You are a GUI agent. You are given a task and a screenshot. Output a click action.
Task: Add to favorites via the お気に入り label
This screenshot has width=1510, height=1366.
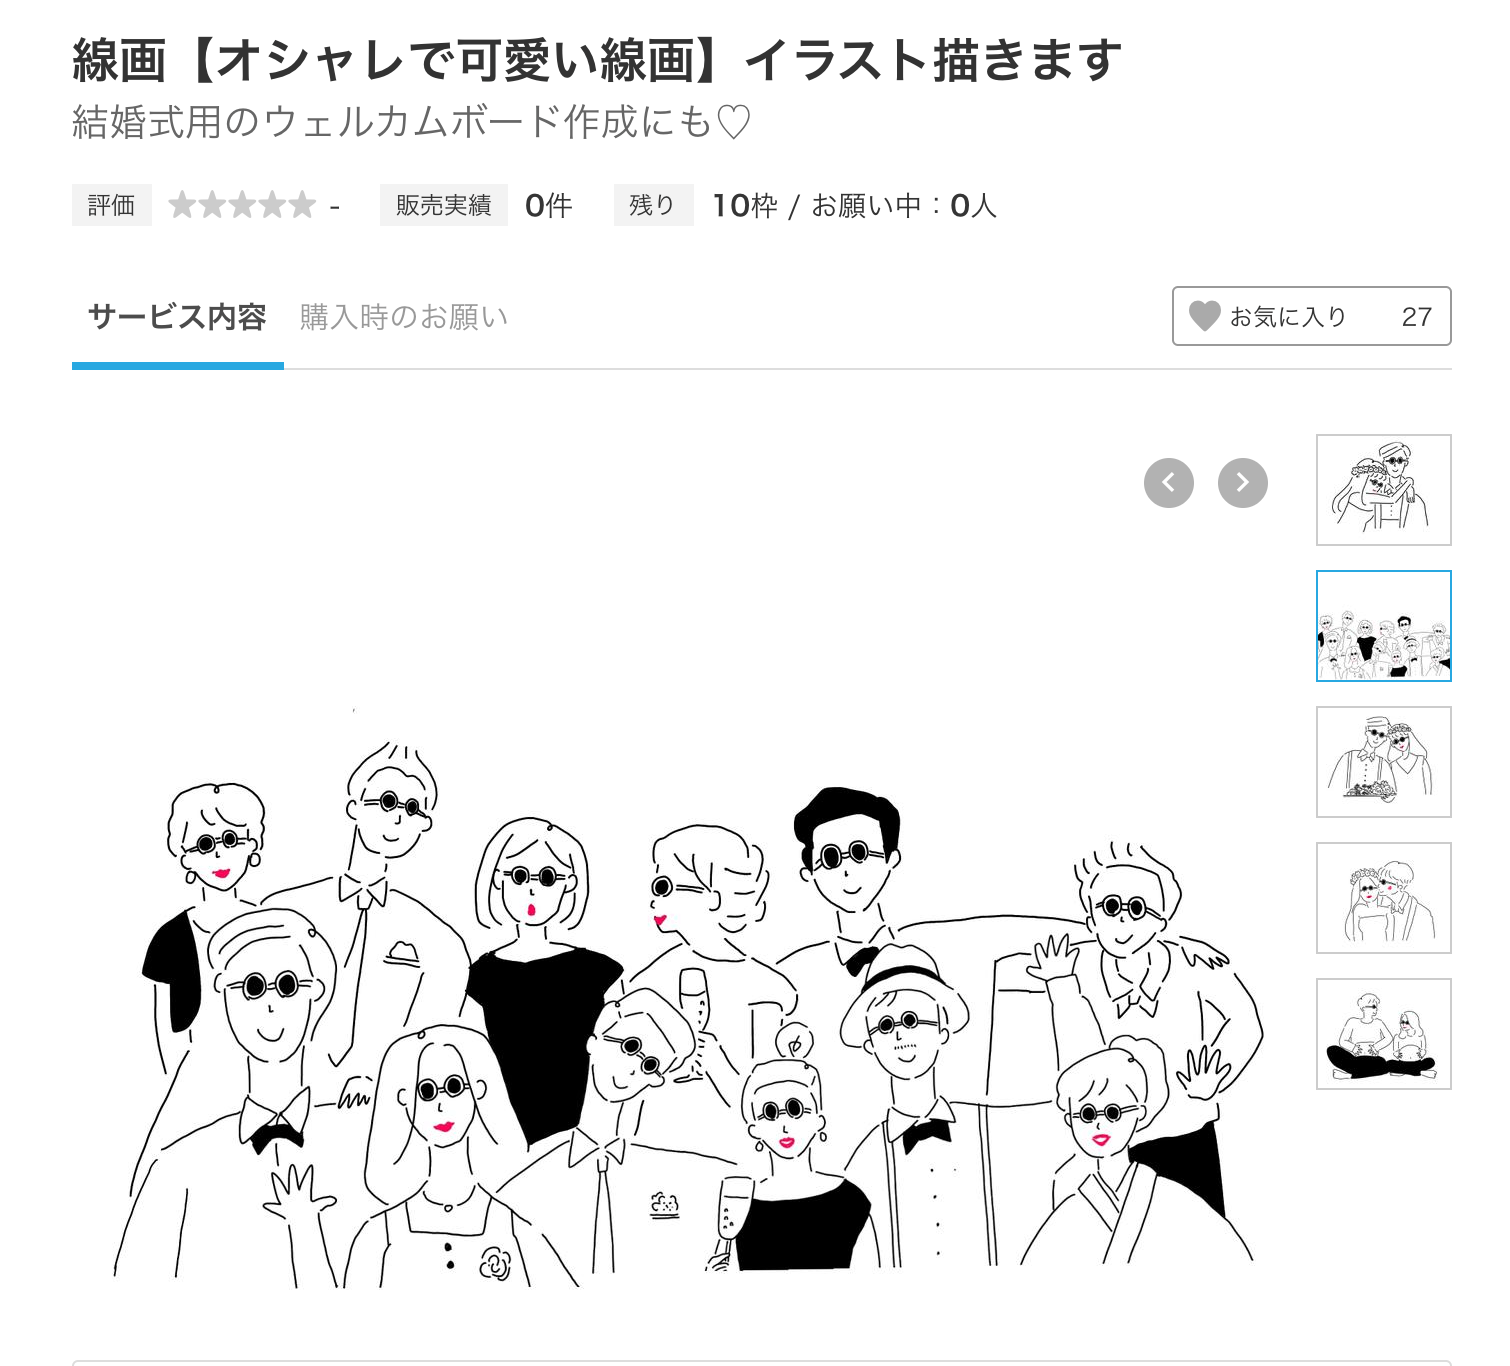(x=1288, y=317)
